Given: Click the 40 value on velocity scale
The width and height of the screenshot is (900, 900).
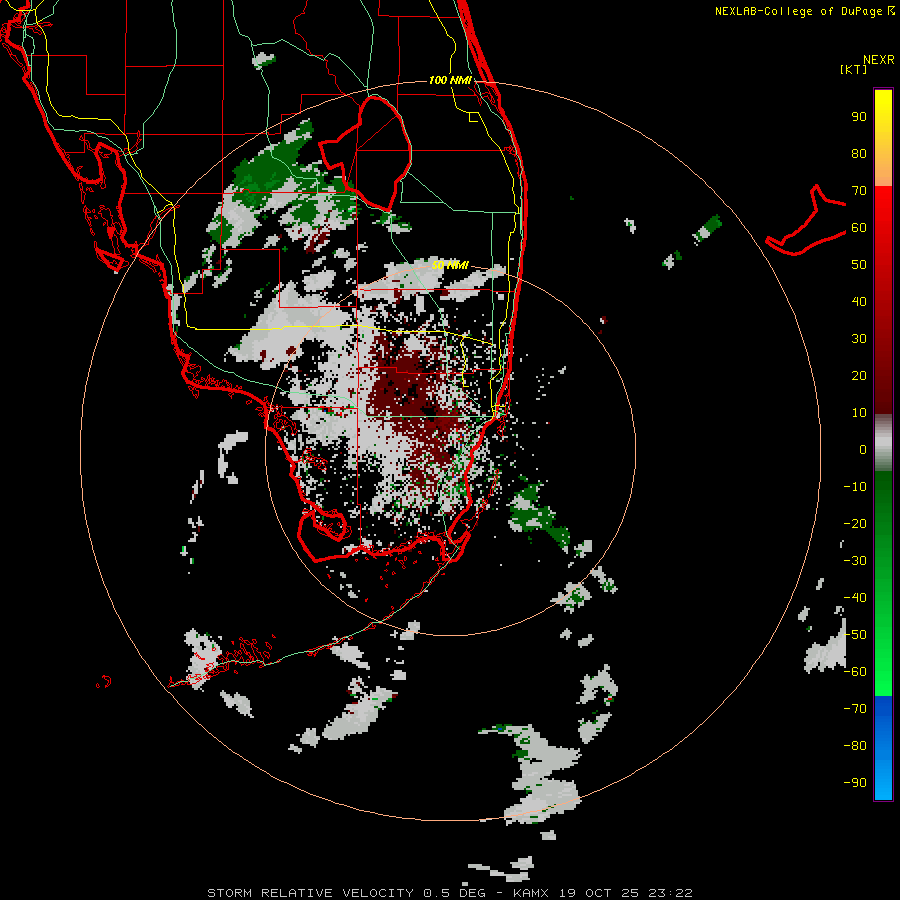Looking at the screenshot, I should click(x=859, y=301).
